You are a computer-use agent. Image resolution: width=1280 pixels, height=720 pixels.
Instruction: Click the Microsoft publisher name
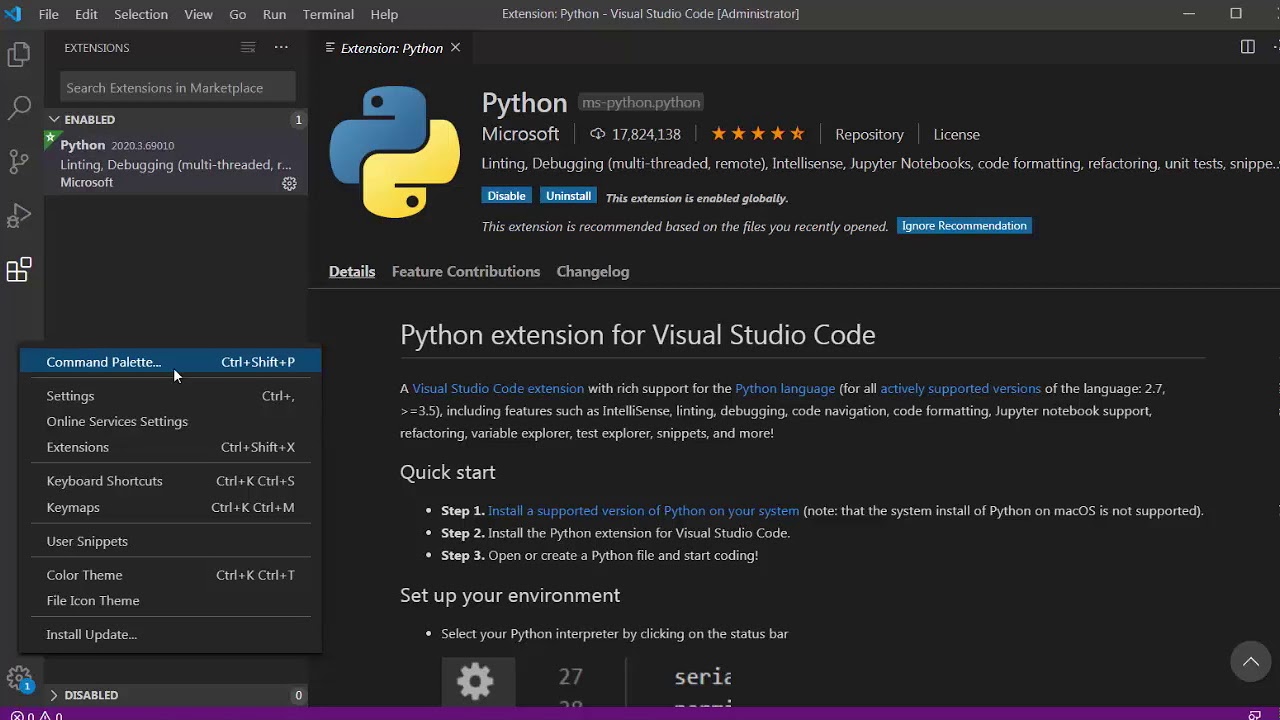(520, 134)
